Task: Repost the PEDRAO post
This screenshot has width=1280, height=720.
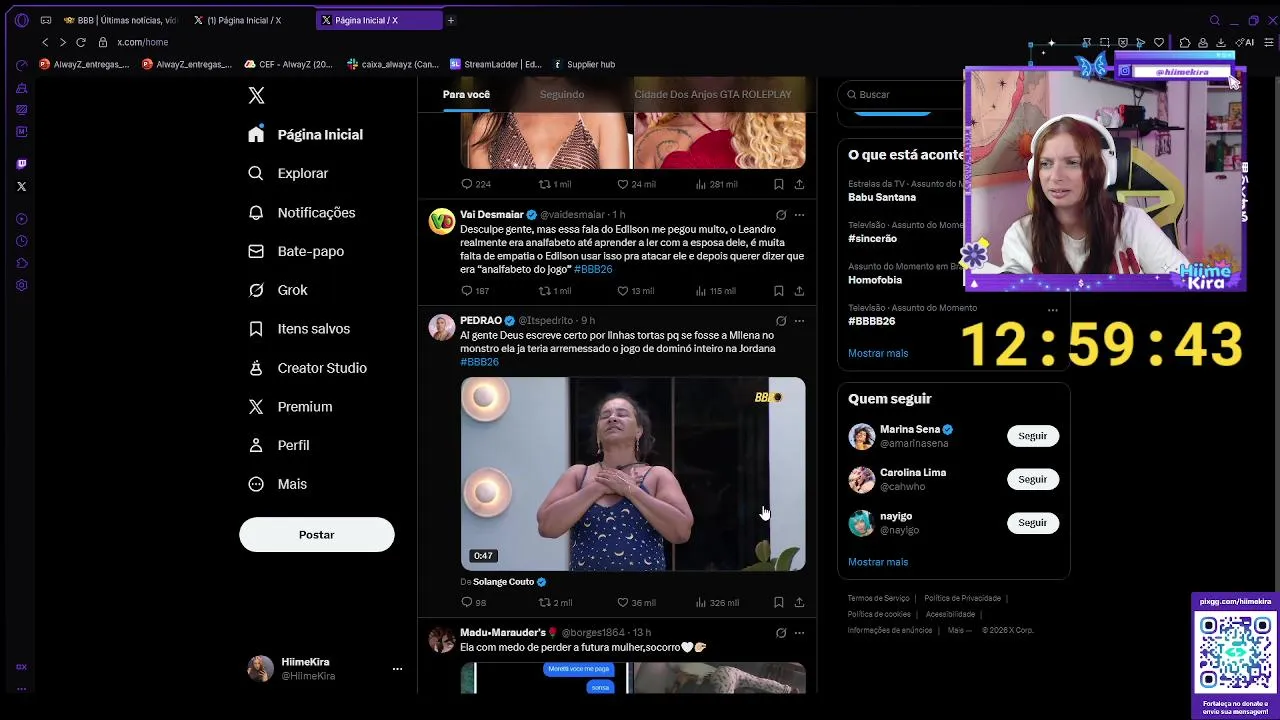Action: (555, 602)
